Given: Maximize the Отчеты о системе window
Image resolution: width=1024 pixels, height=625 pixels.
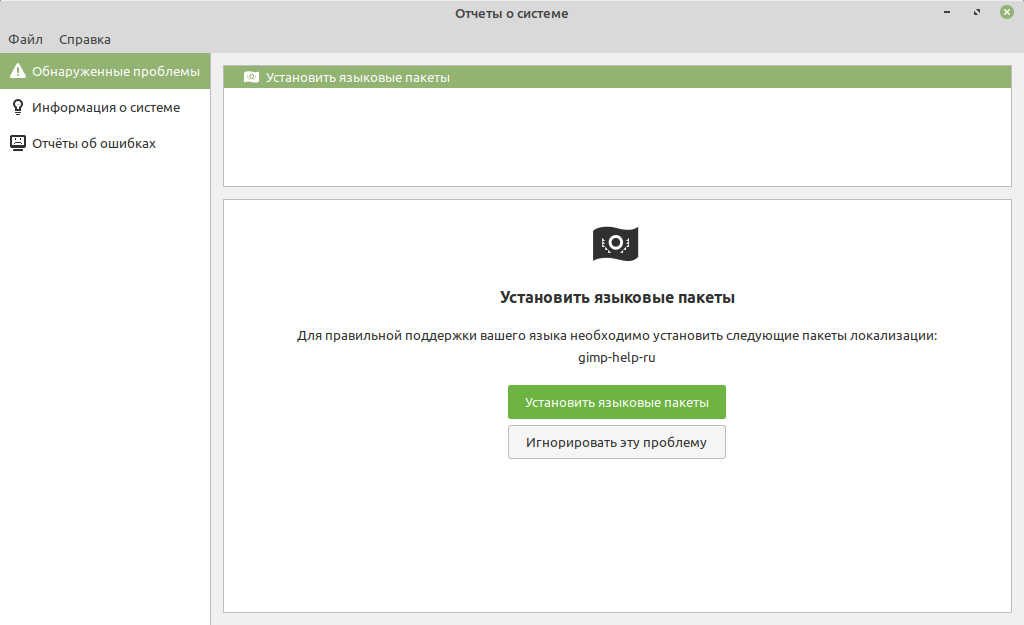Looking at the screenshot, I should (977, 12).
